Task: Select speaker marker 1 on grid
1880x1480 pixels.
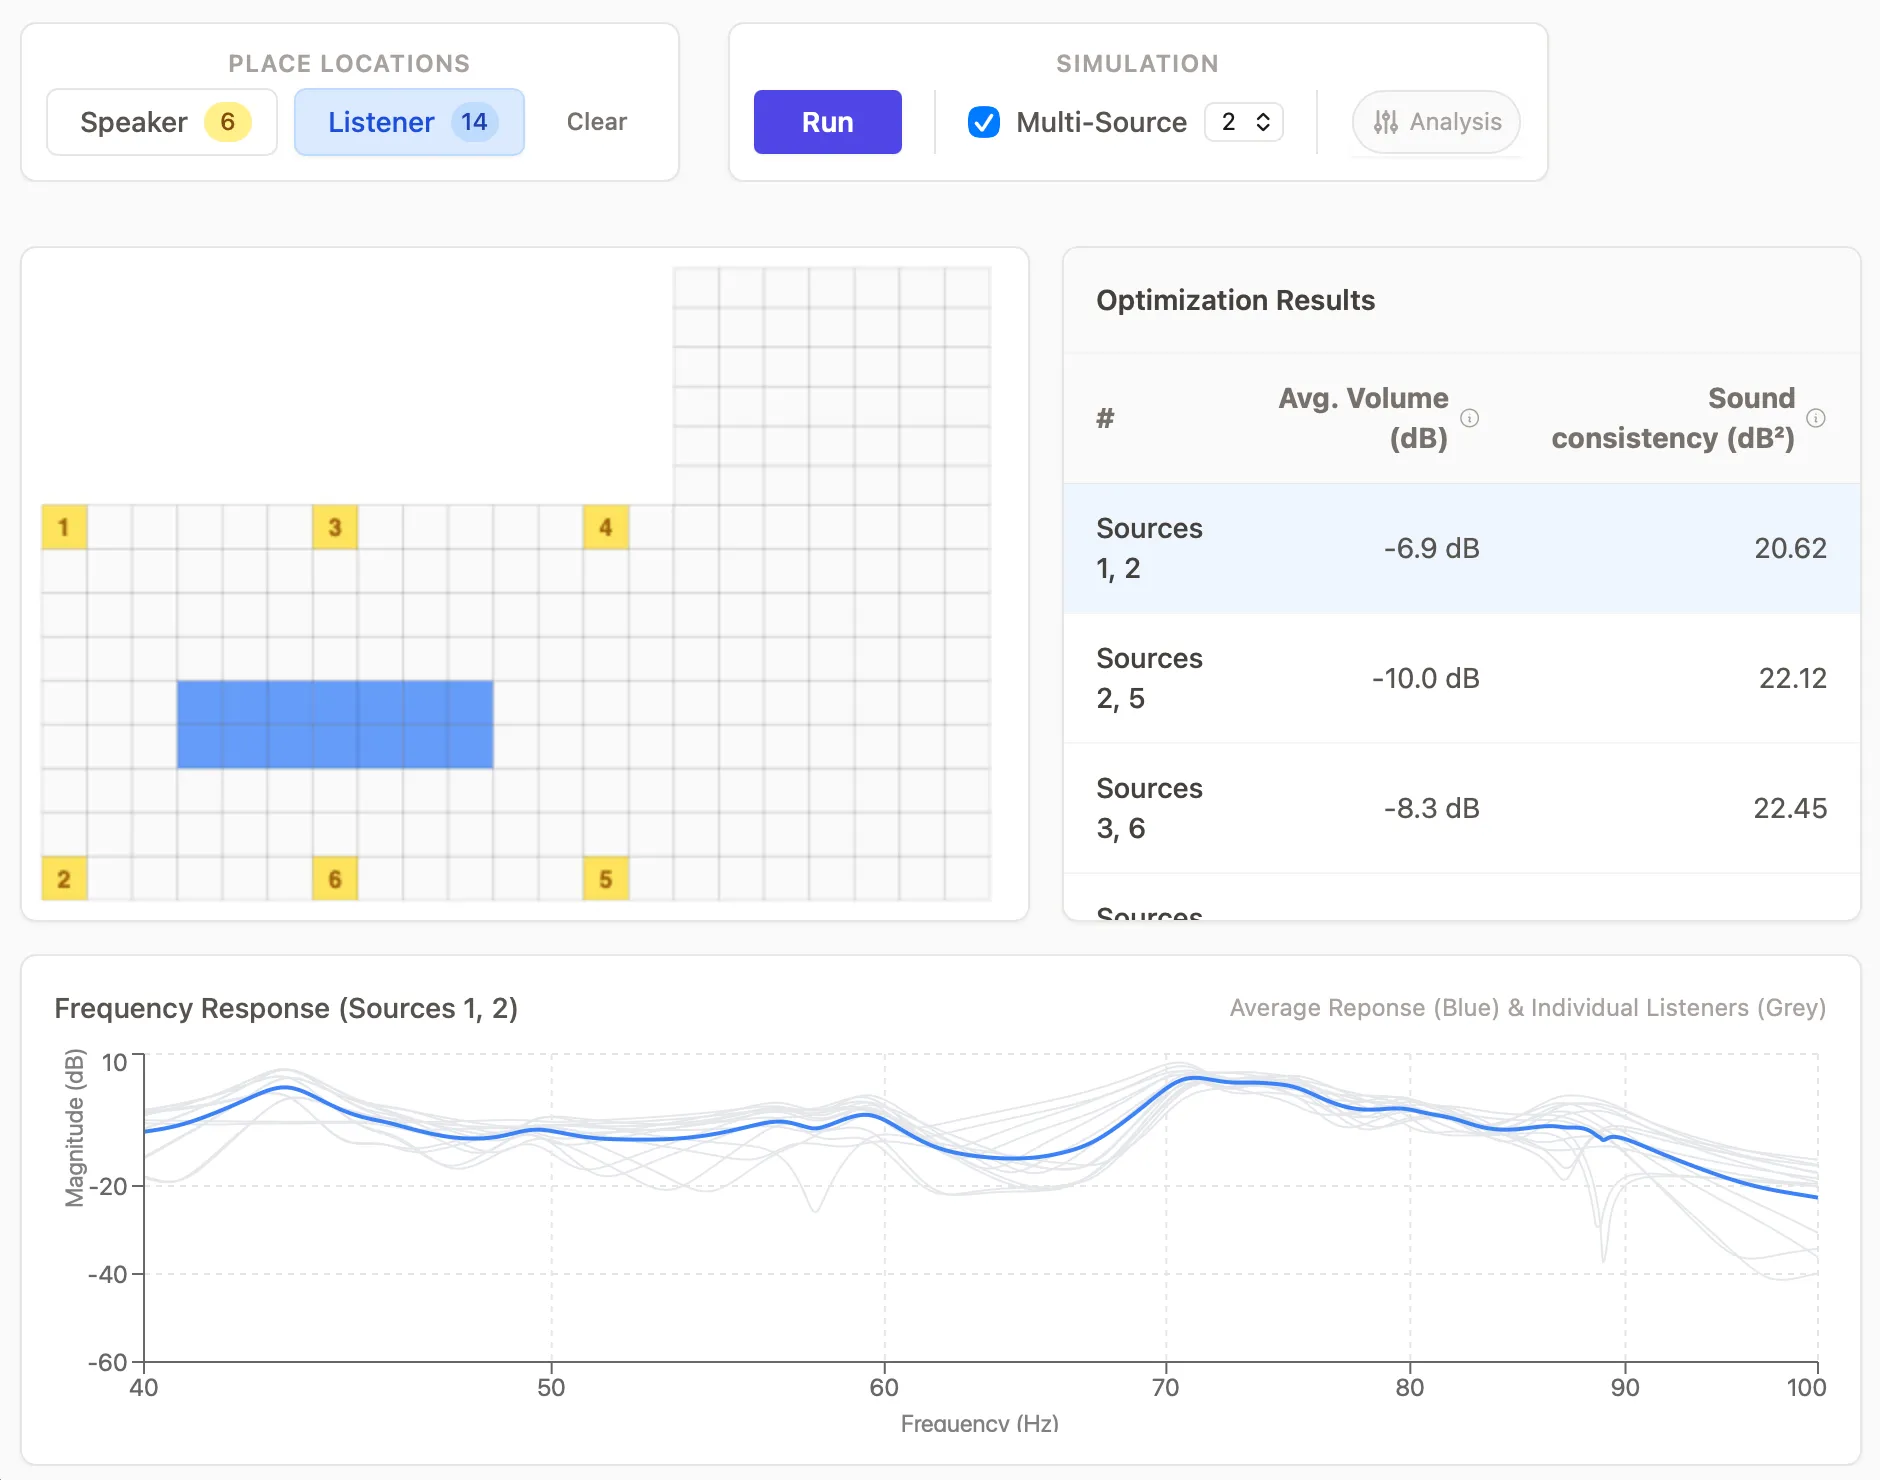Action: (64, 527)
